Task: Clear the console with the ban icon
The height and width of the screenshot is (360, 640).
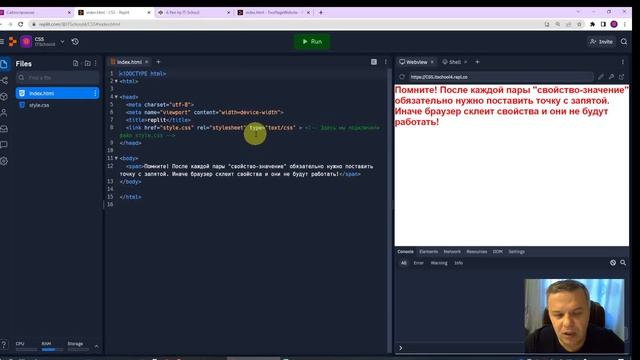Action: pyautogui.click(x=613, y=263)
